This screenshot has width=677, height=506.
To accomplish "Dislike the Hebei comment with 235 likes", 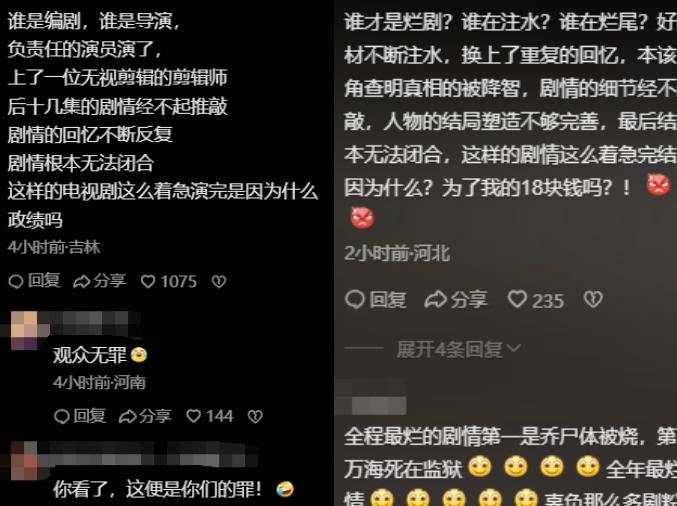I will 593,299.
